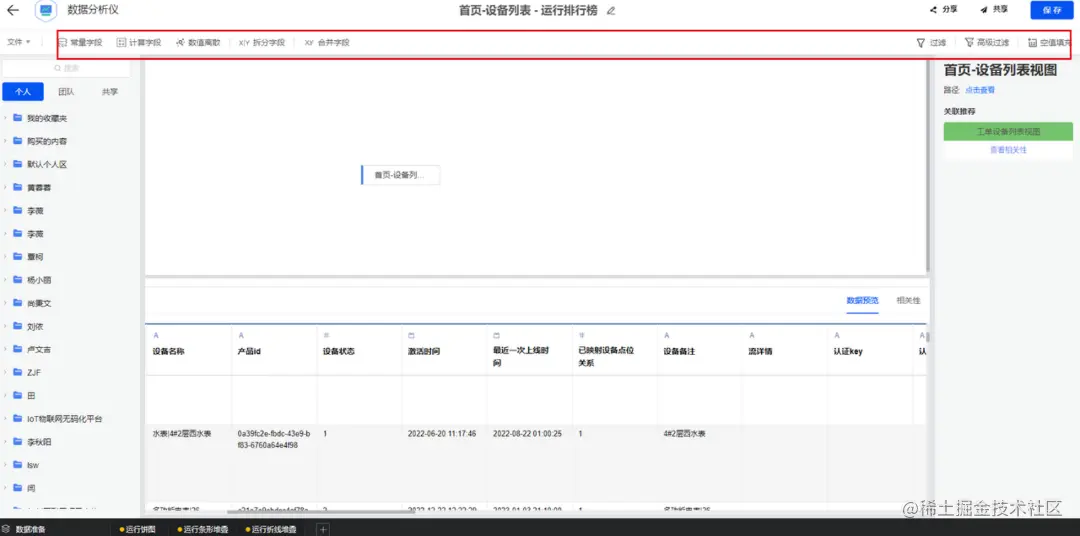Apply the 过滤 funnel filter
The width and height of the screenshot is (1080, 536).
[x=931, y=42]
